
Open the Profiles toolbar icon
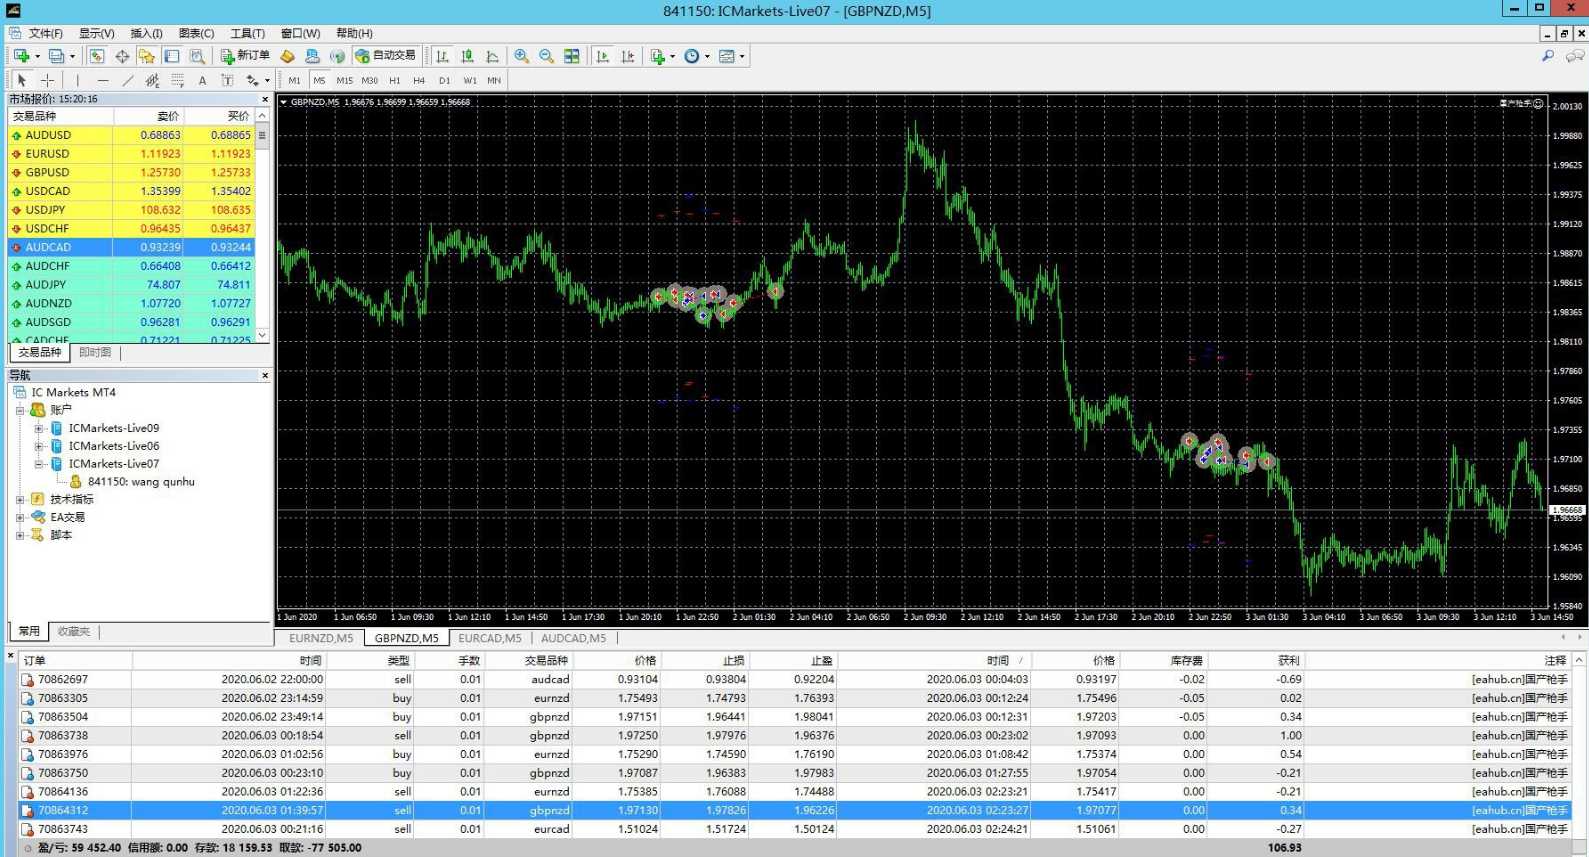[57, 56]
